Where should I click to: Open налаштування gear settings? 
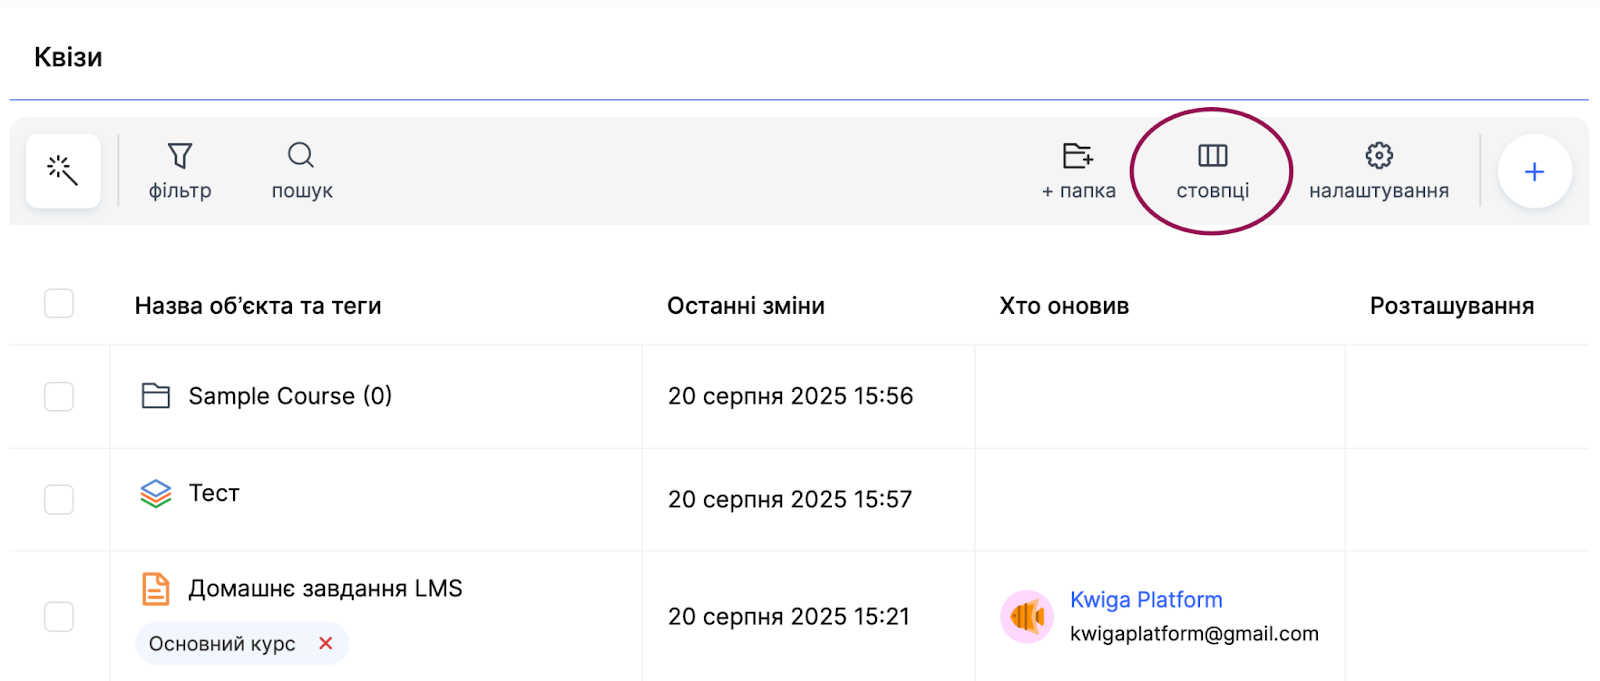pyautogui.click(x=1379, y=170)
